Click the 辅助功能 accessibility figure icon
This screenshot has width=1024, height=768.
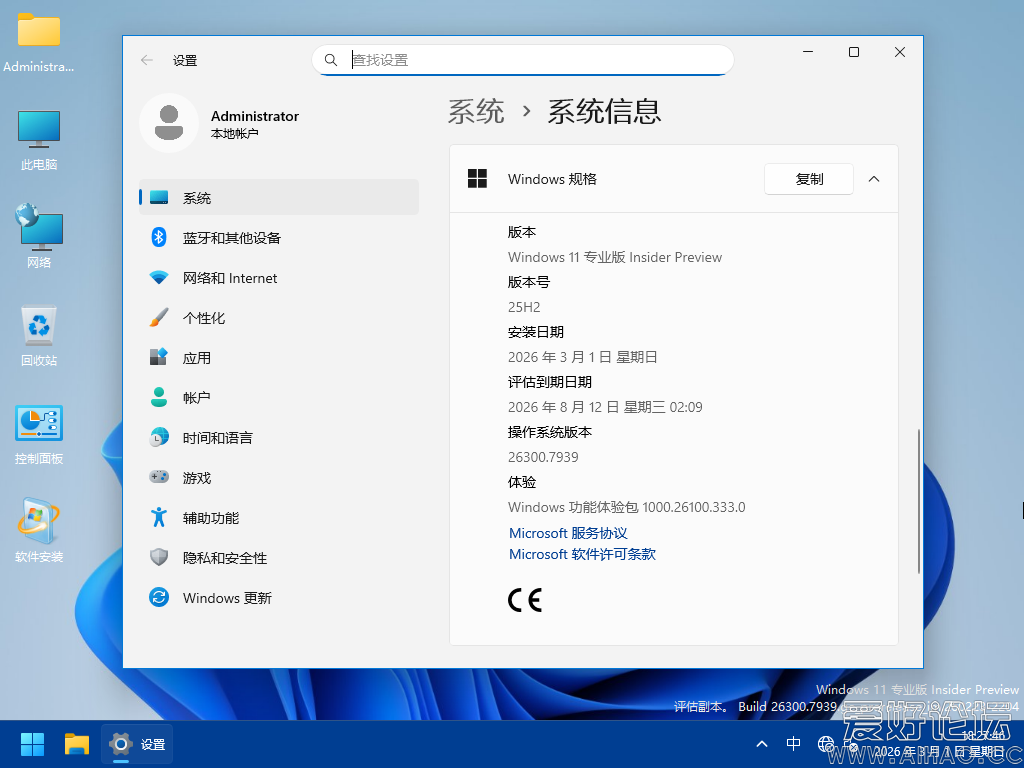[159, 517]
